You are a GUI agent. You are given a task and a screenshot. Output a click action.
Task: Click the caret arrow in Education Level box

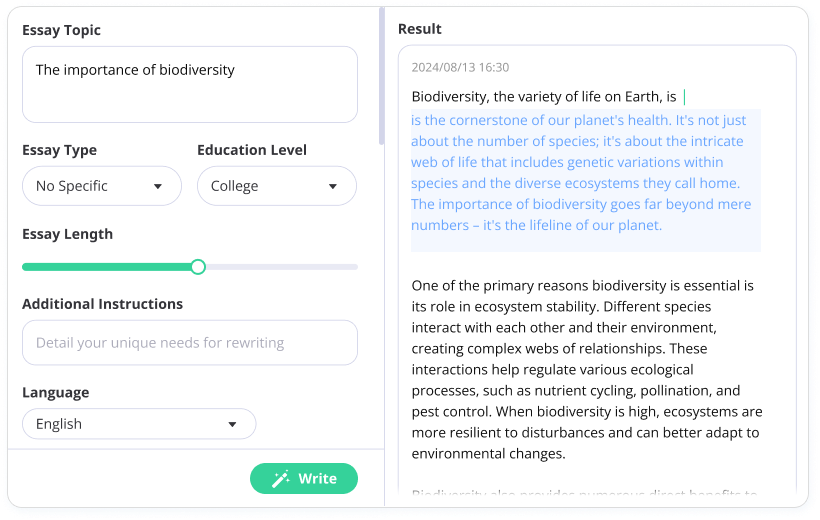[x=333, y=186]
